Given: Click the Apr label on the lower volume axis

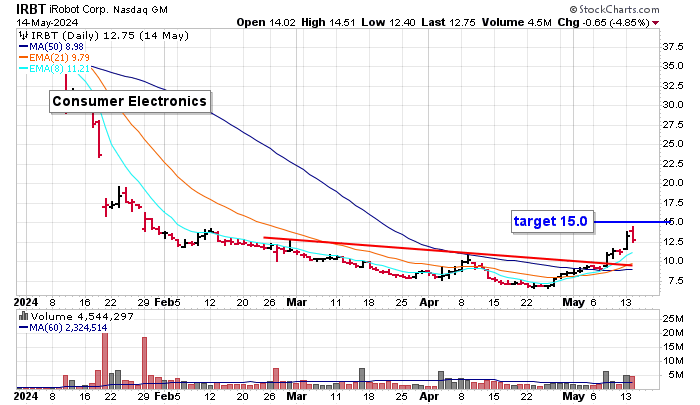Looking at the screenshot, I should click(429, 396).
